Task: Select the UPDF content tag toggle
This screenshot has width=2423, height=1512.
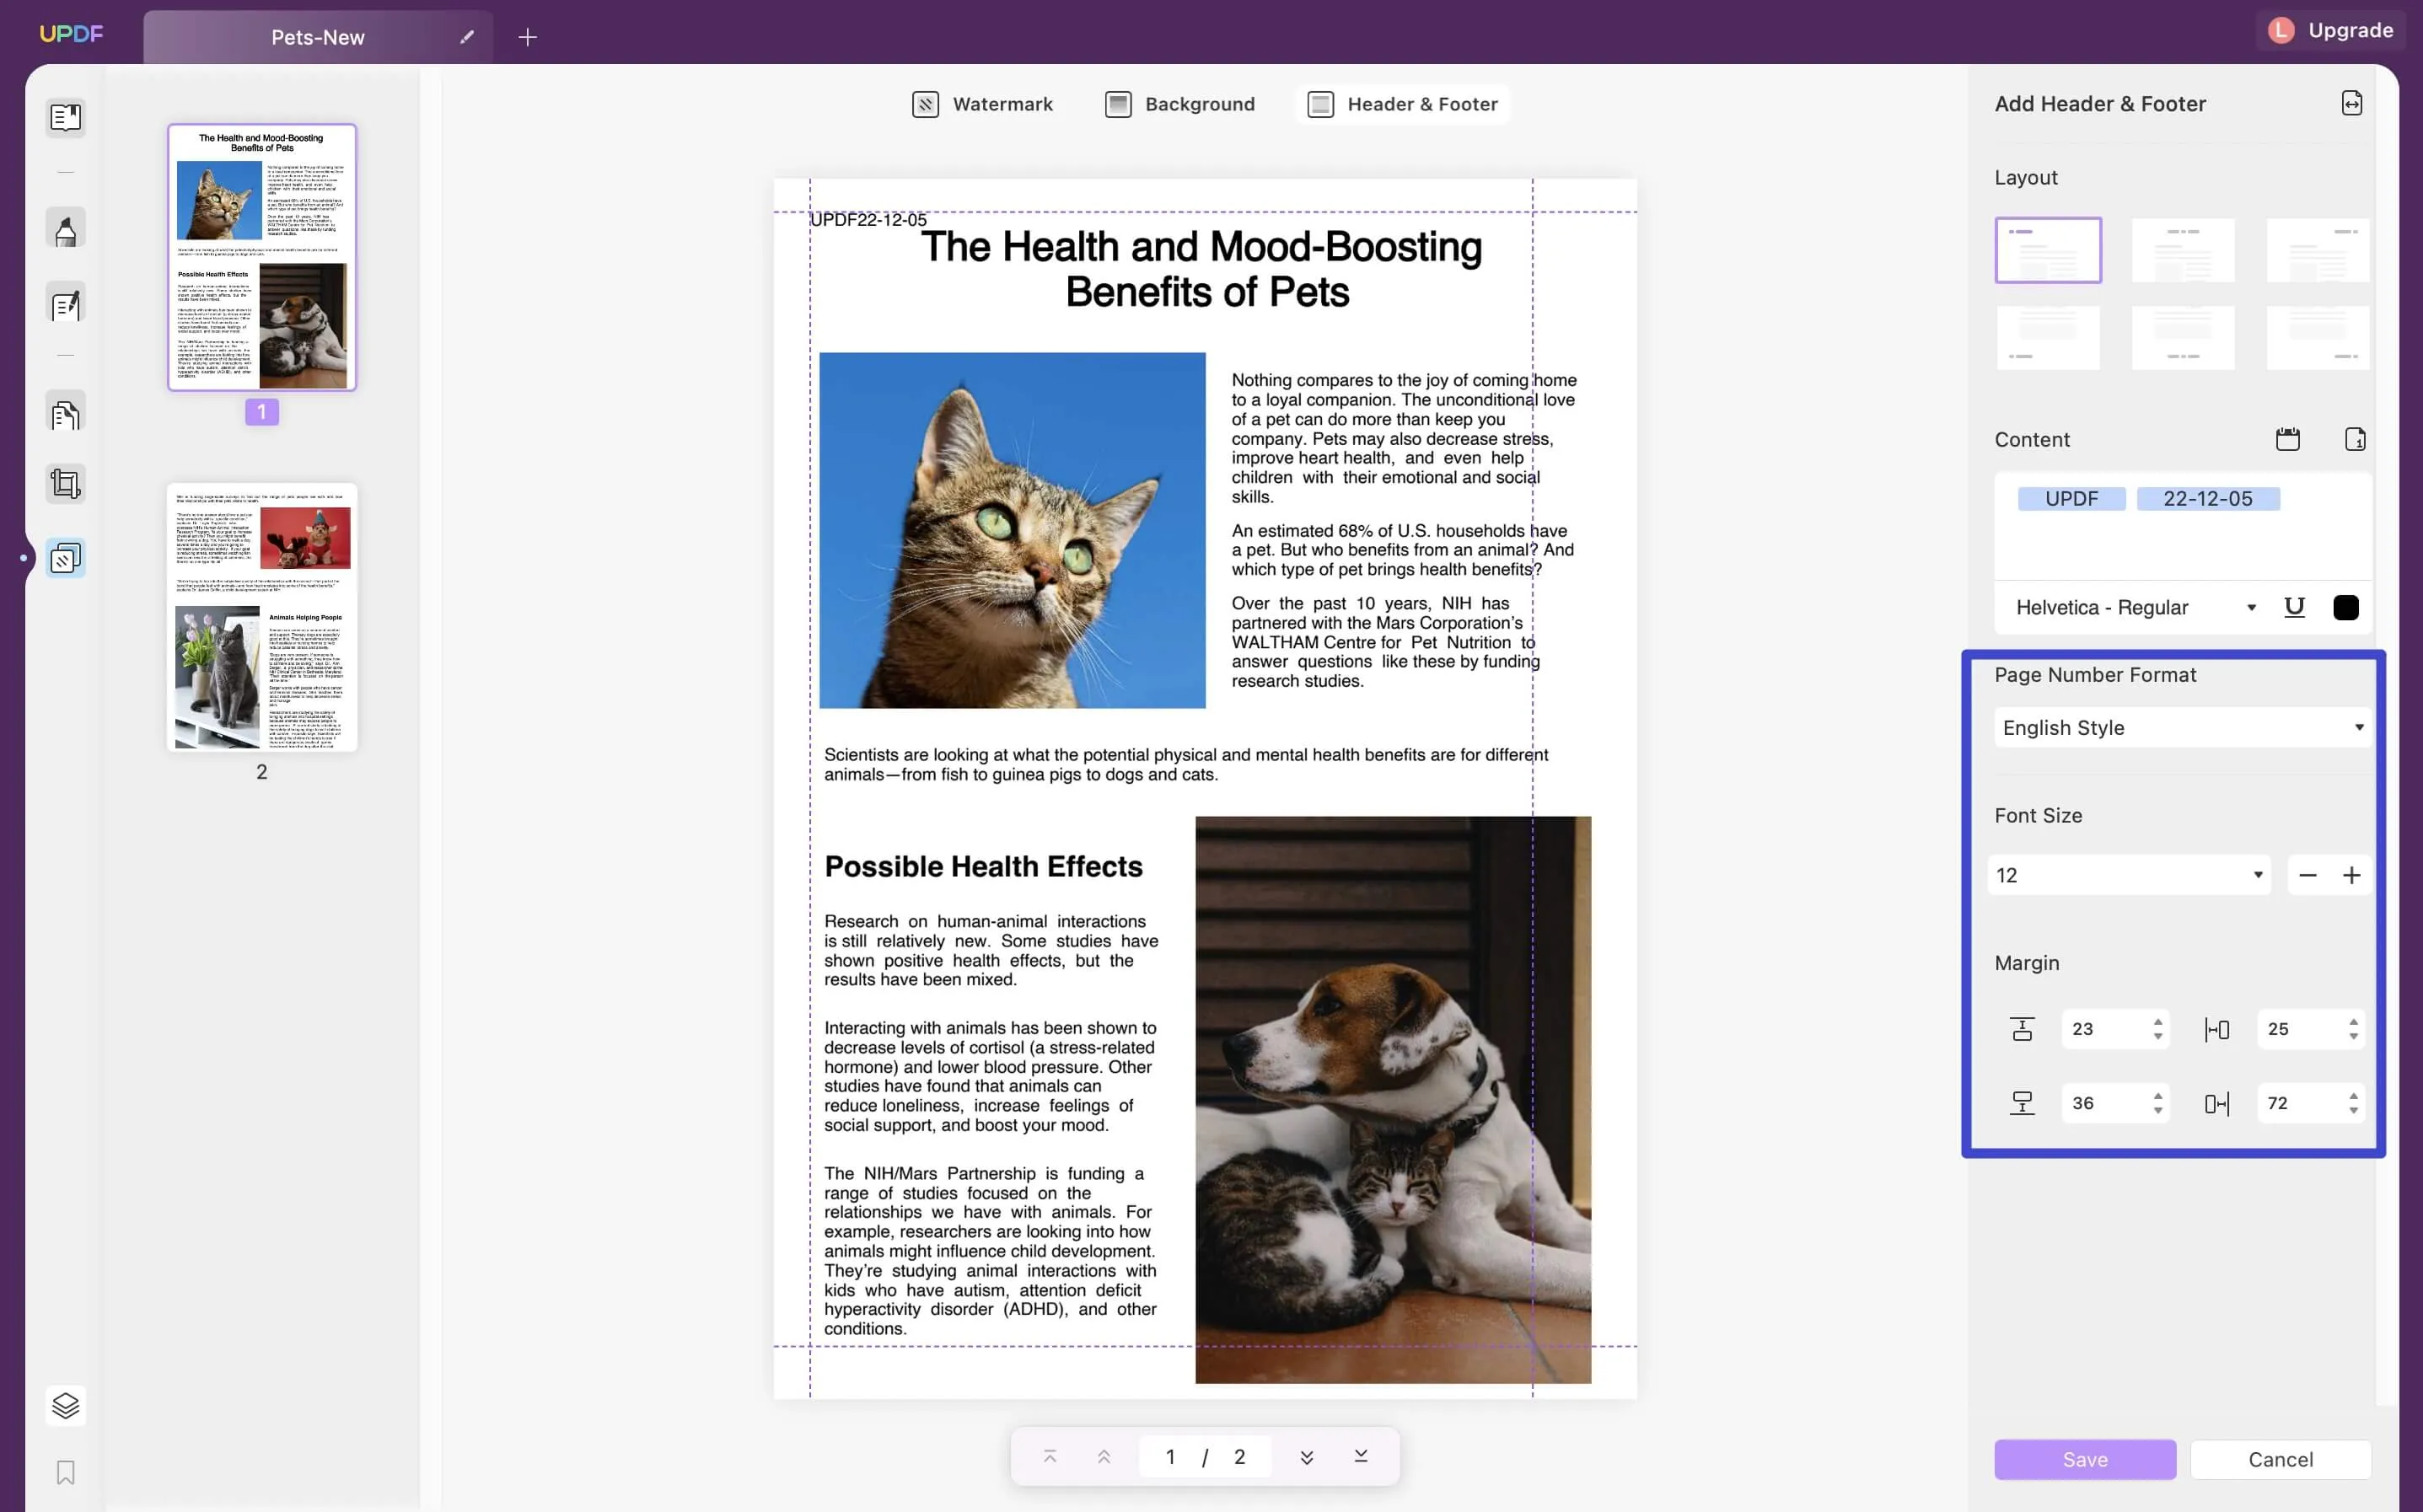Action: tap(2071, 498)
